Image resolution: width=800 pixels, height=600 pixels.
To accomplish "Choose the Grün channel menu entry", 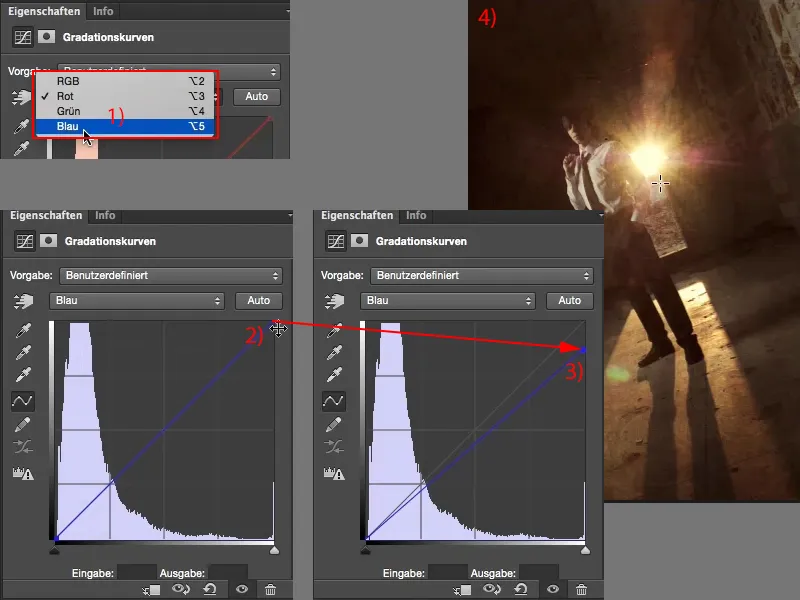I will pos(70,111).
